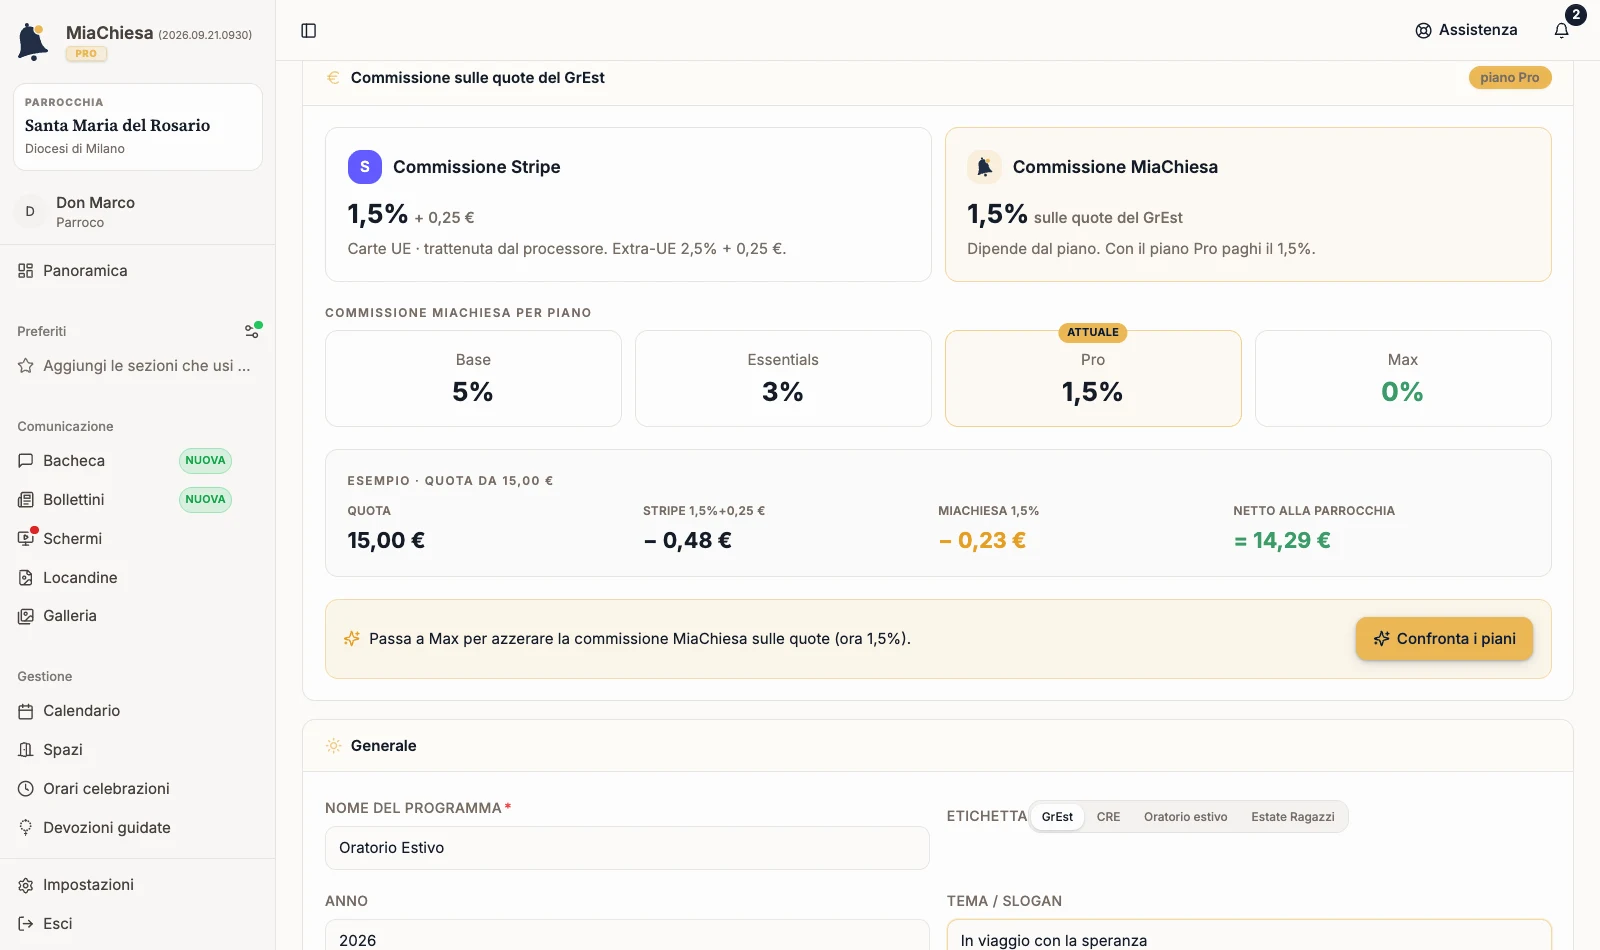The width and height of the screenshot is (1600, 950).
Task: Select the Essentials 3% plan card
Action: coord(783,379)
